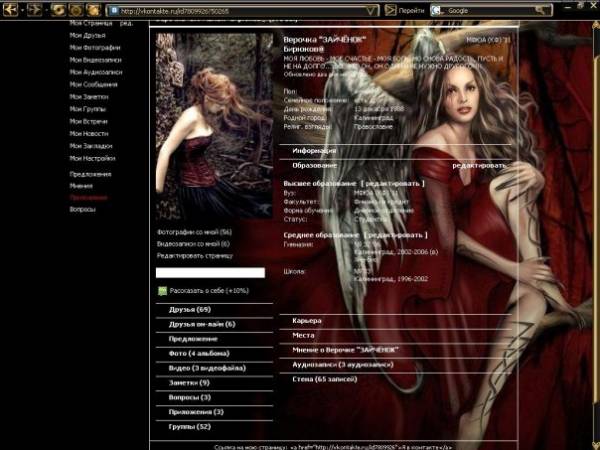600x450 pixels.
Task: Open Мои Закладки in sidebar
Action: coord(91,146)
